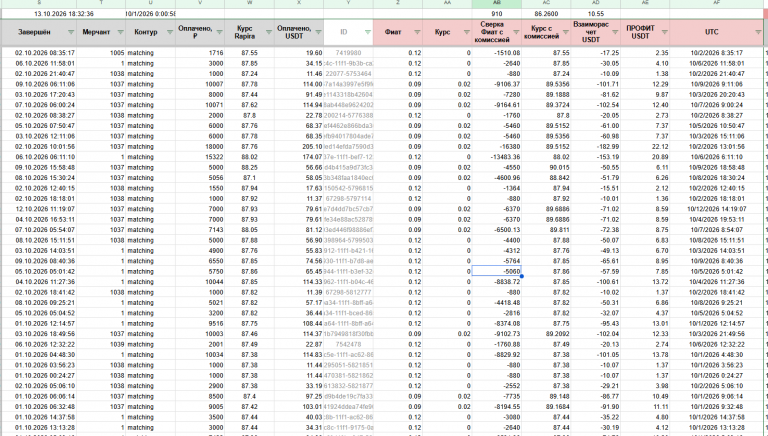Open the filter for Взаиморасчет USDT column
The height and width of the screenshot is (436, 768).
click(x=615, y=32)
